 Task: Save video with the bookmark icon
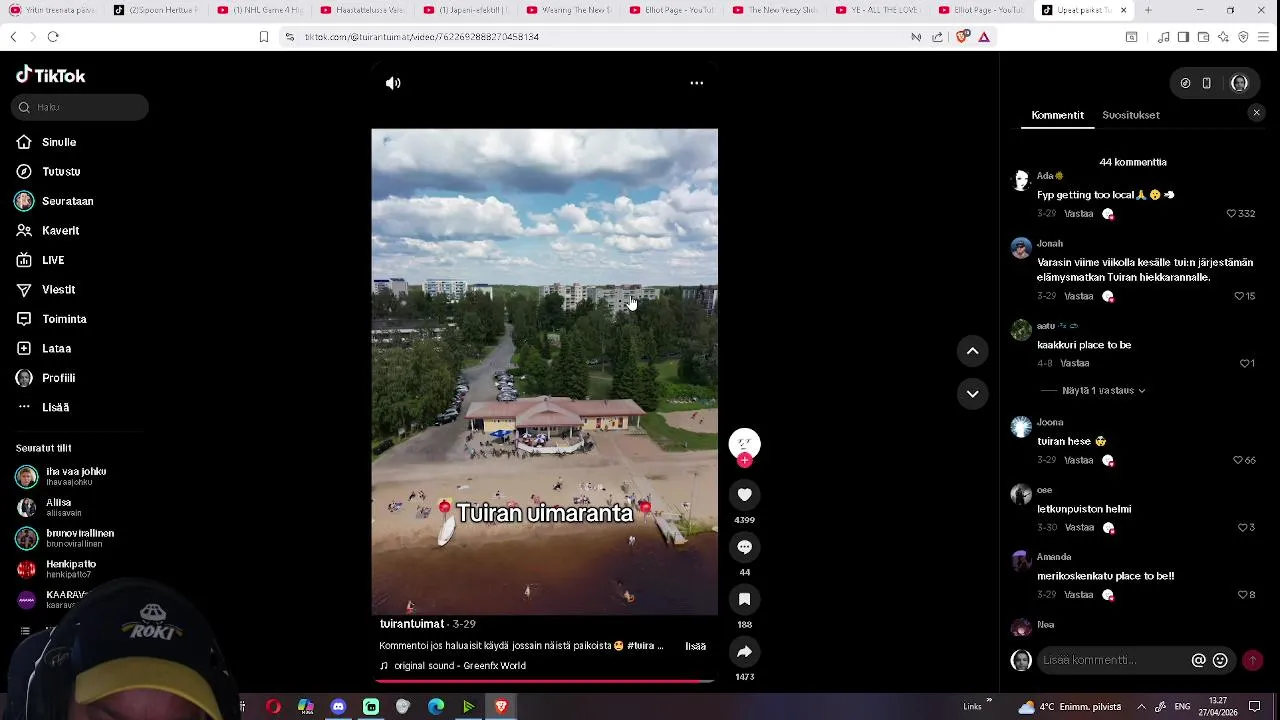[x=745, y=599]
